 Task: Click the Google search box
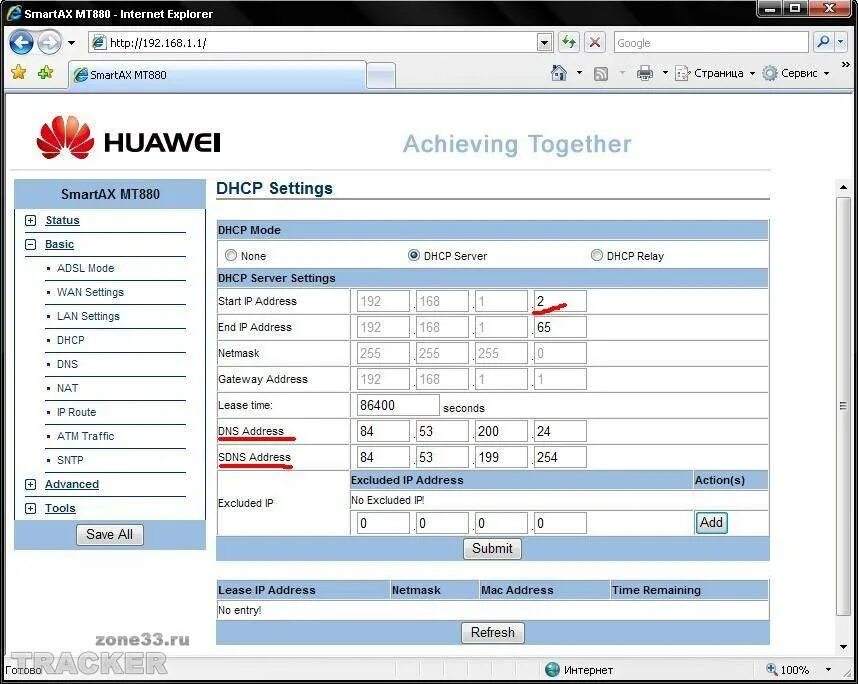pos(710,43)
